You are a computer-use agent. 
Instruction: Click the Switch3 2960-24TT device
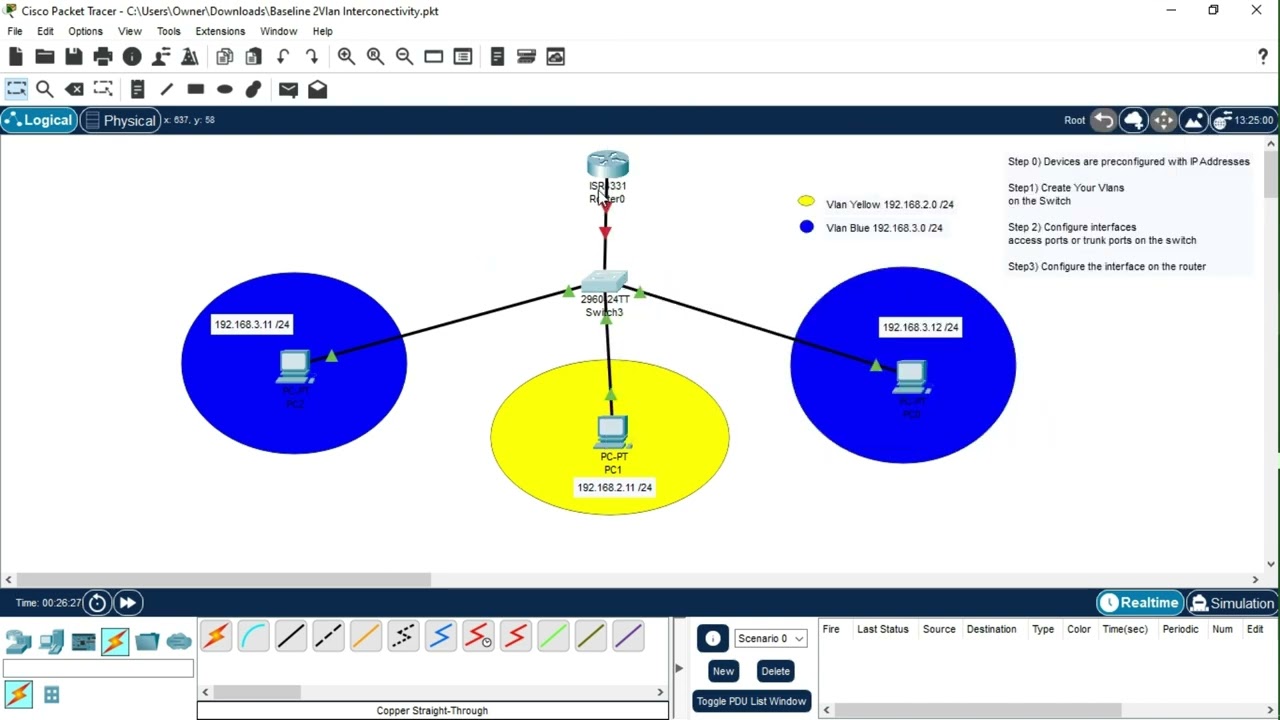point(605,282)
